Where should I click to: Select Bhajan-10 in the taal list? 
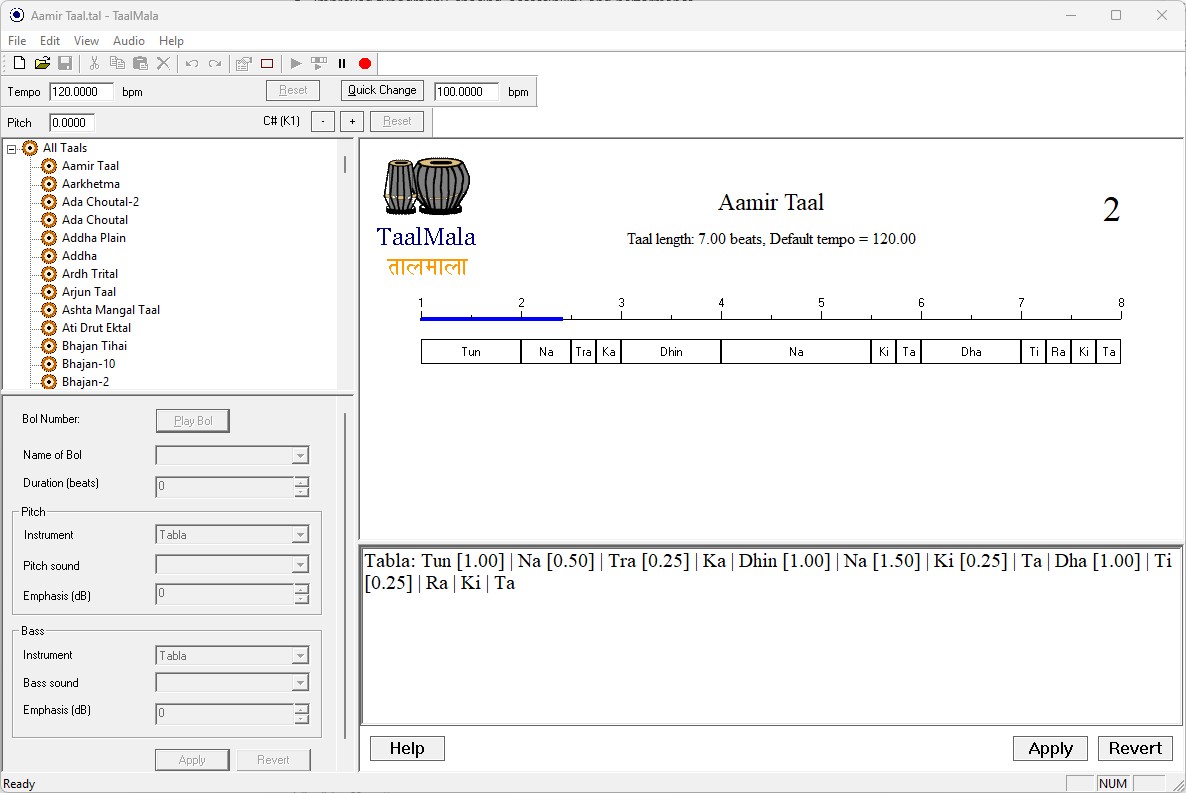tap(88, 364)
